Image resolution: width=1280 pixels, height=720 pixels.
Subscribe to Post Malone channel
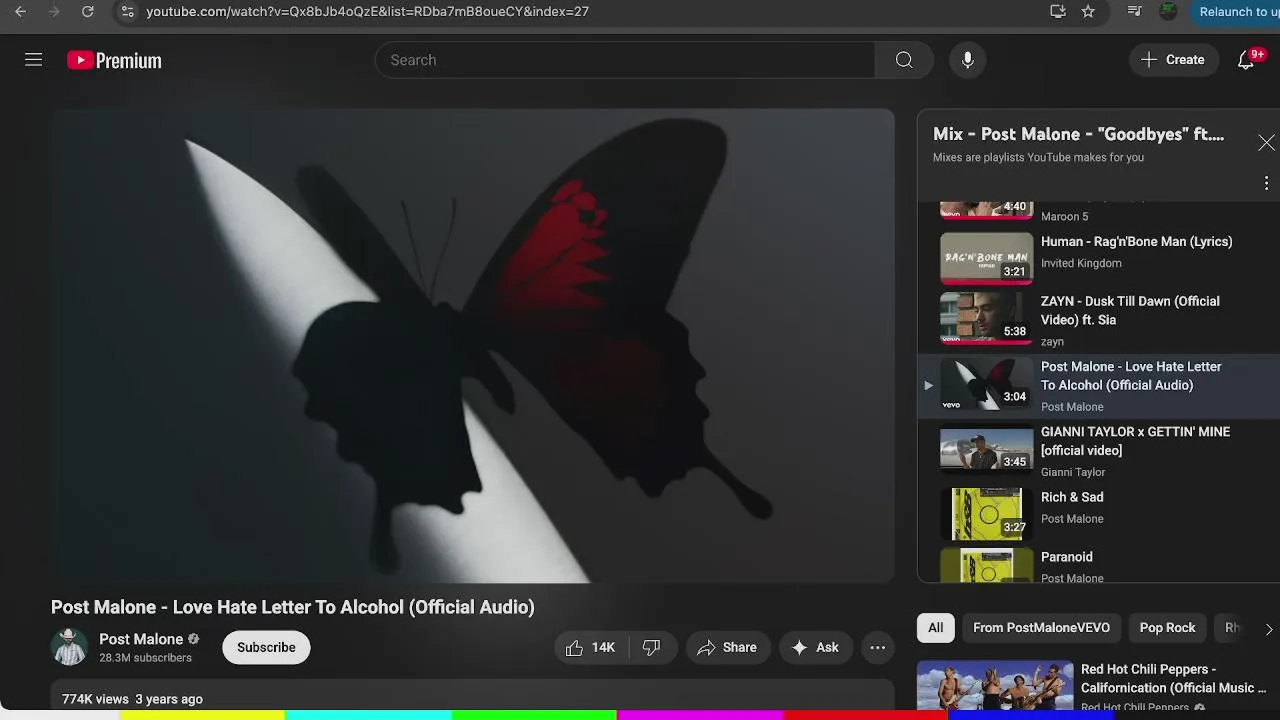(266, 648)
